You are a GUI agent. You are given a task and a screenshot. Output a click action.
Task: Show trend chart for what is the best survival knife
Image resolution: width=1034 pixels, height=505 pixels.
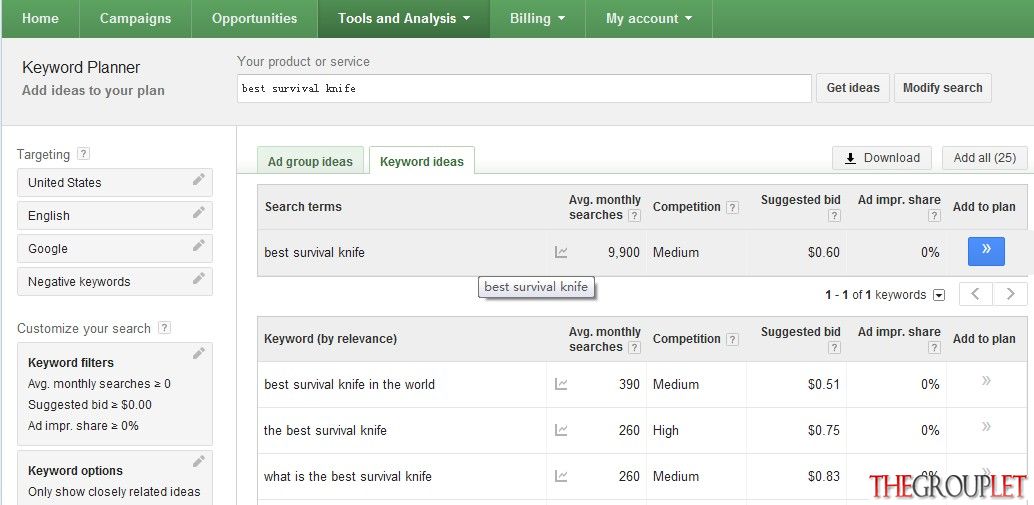[x=561, y=476]
